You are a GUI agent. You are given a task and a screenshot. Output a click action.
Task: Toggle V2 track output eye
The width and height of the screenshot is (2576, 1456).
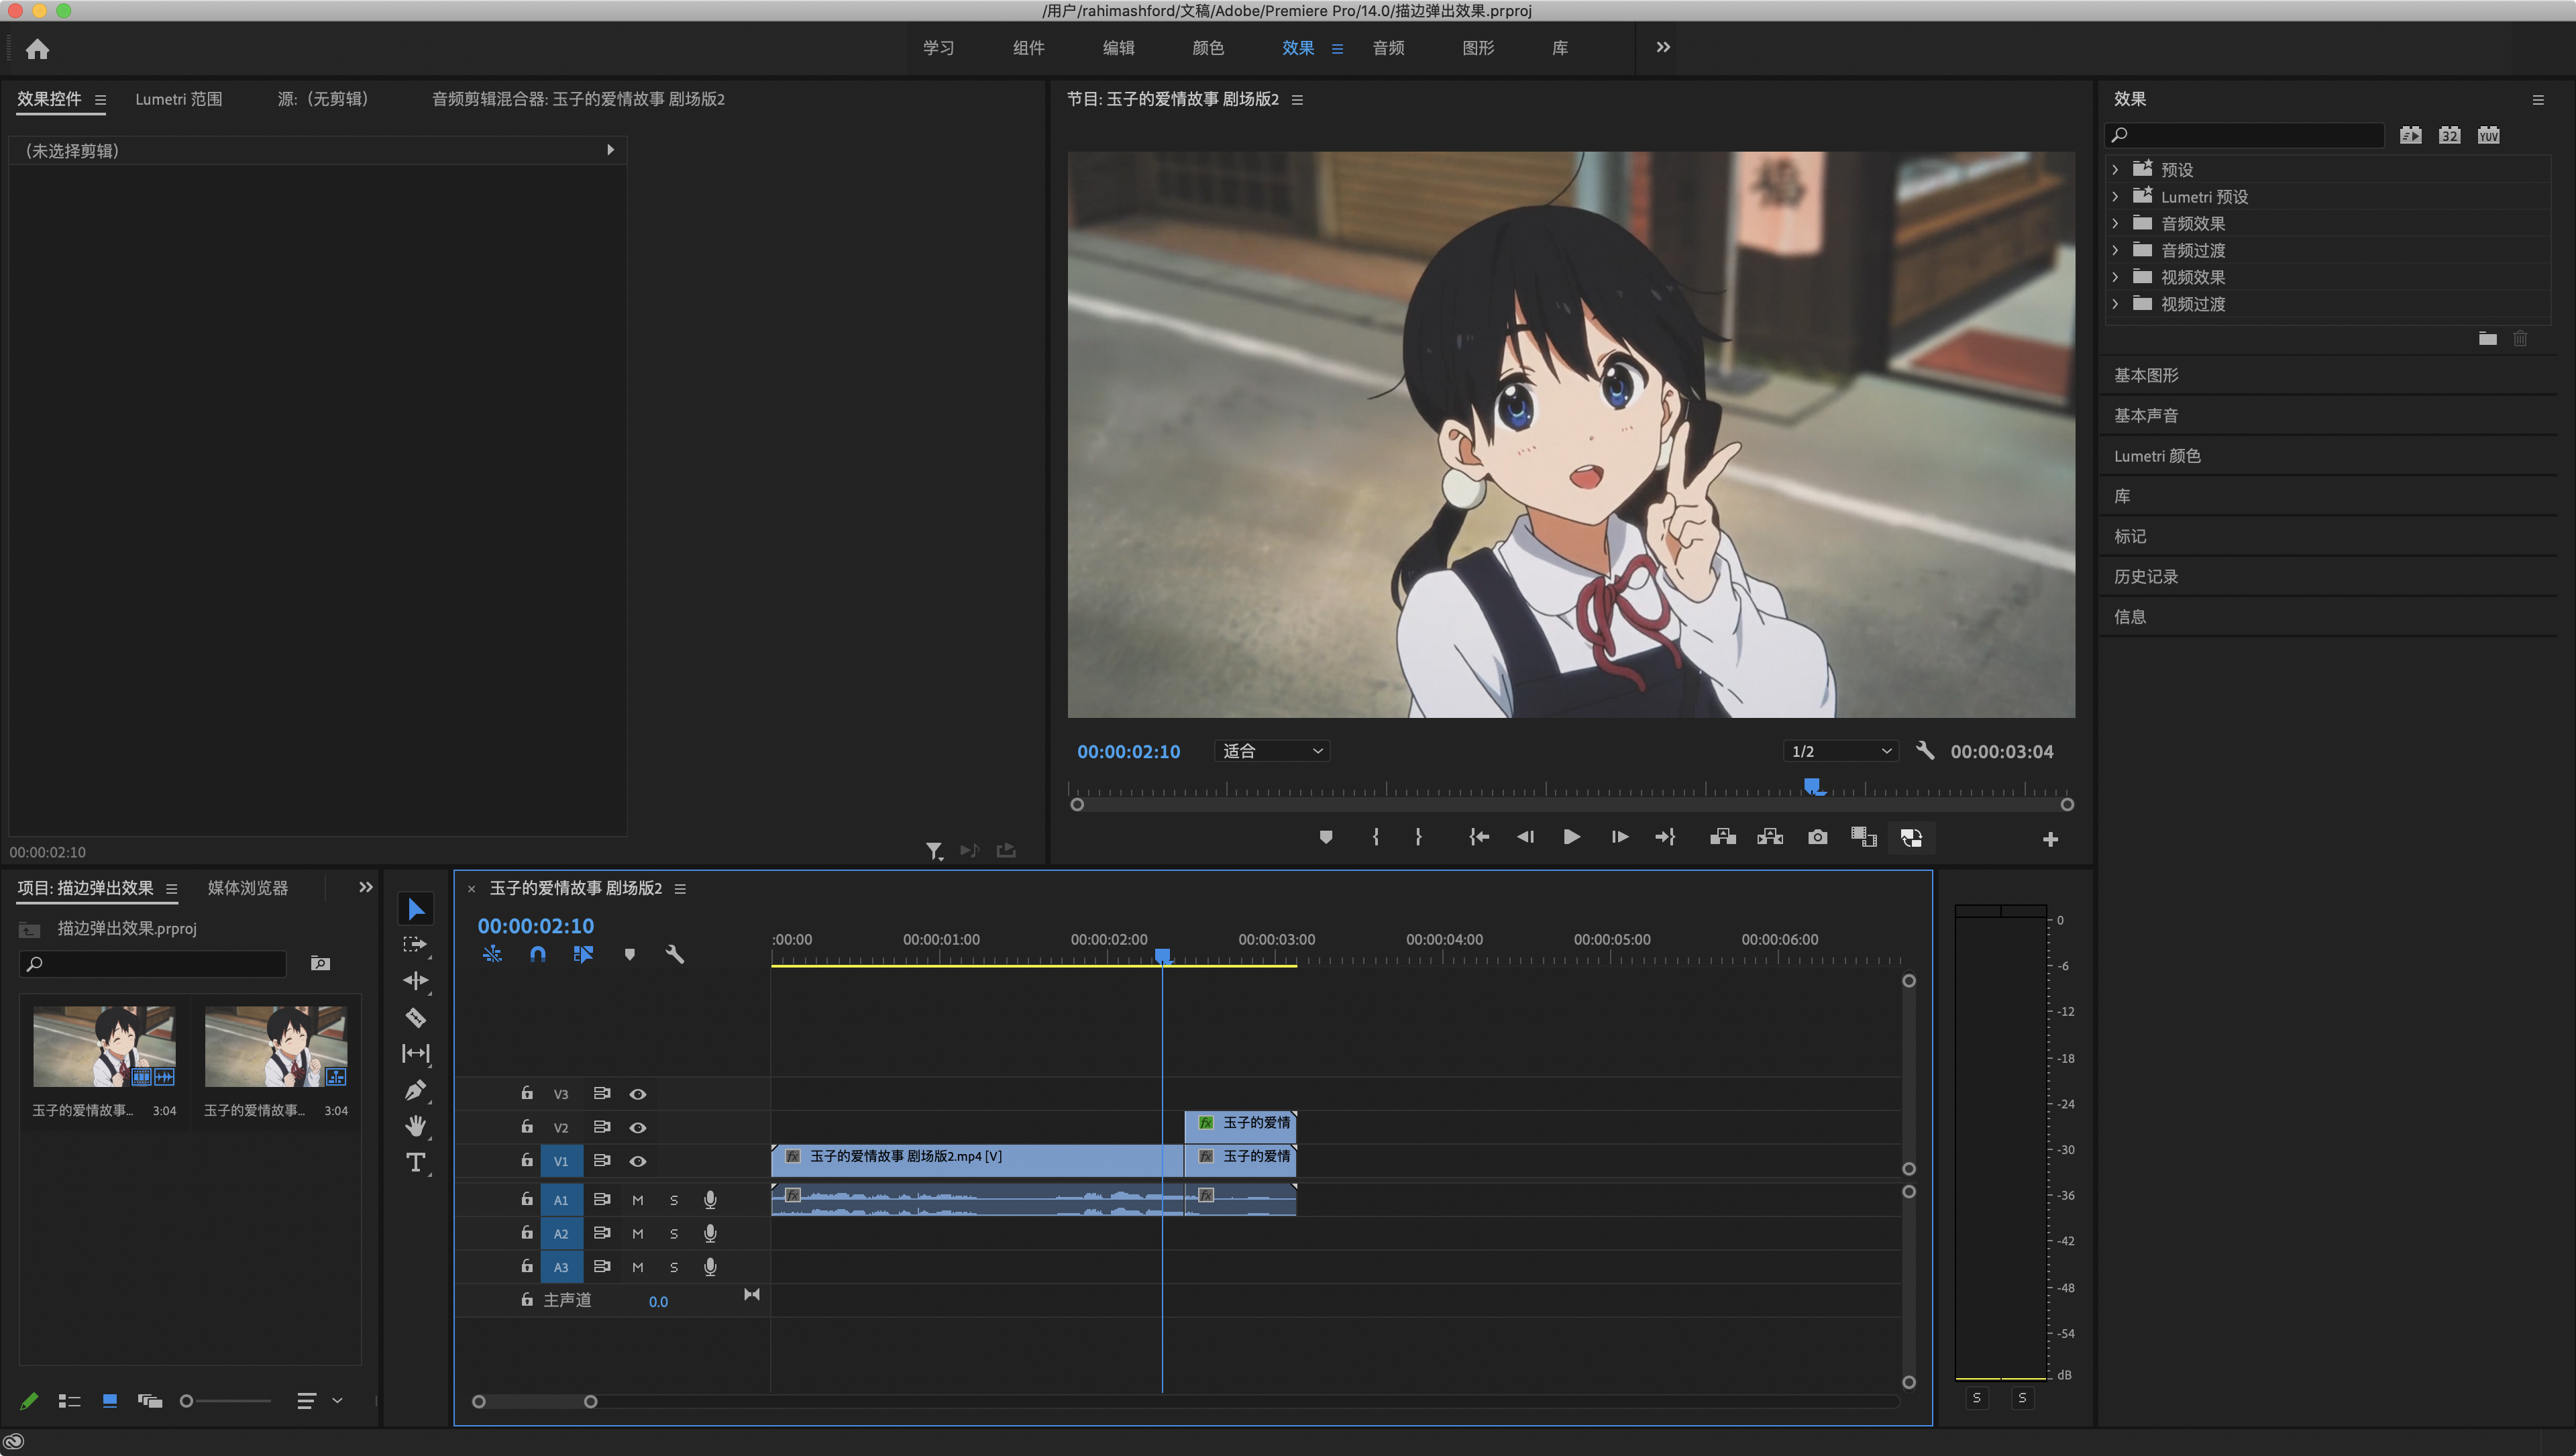[x=637, y=1127]
